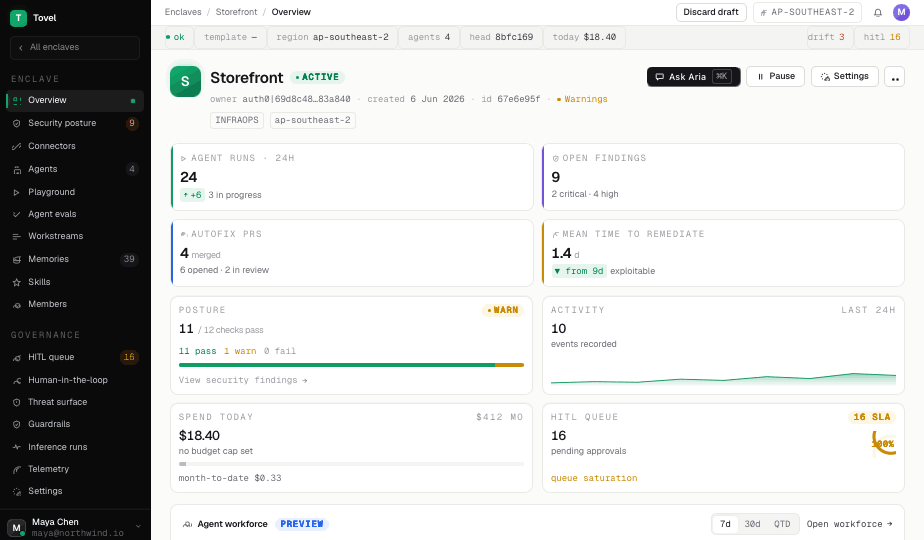Open Overview in the sidebar
The width and height of the screenshot is (924, 540).
[x=75, y=100]
